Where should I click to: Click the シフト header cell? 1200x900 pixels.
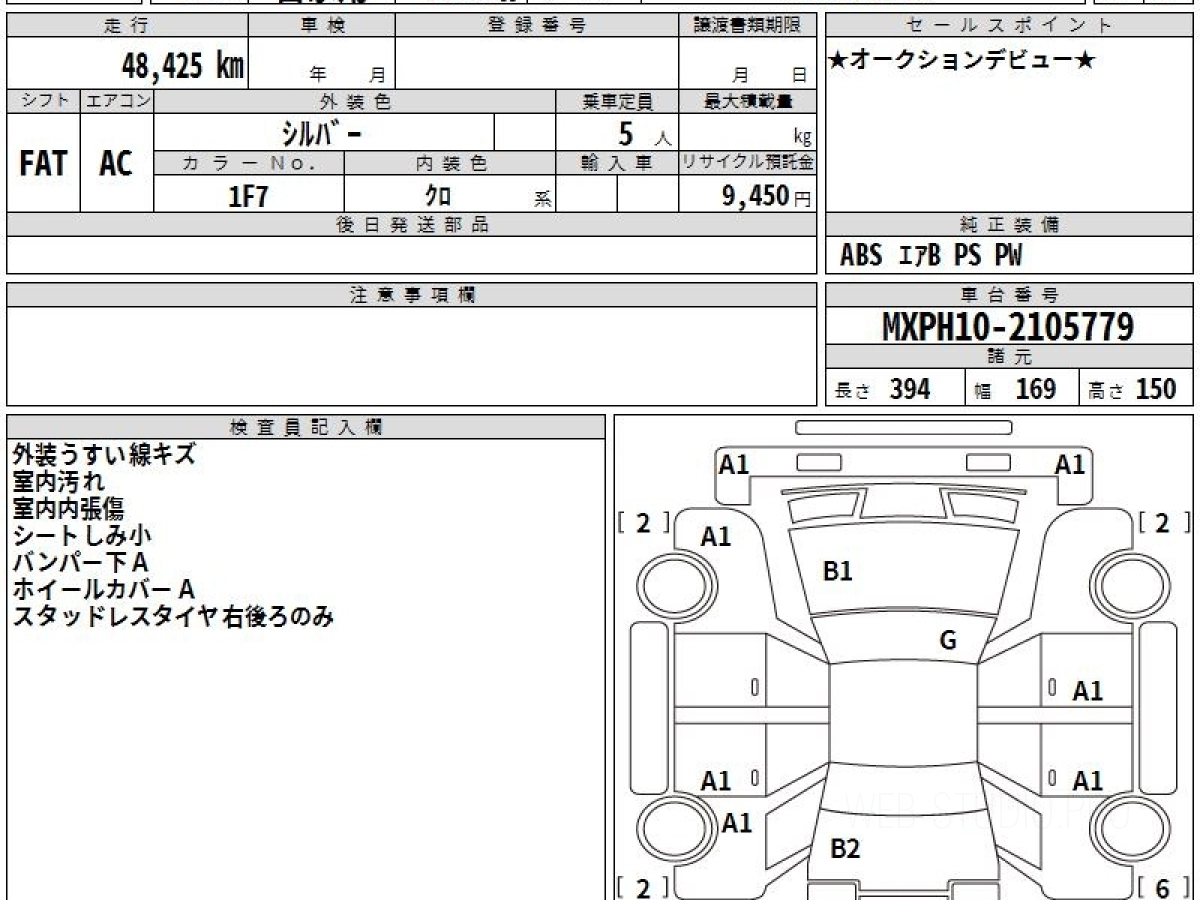[43, 101]
